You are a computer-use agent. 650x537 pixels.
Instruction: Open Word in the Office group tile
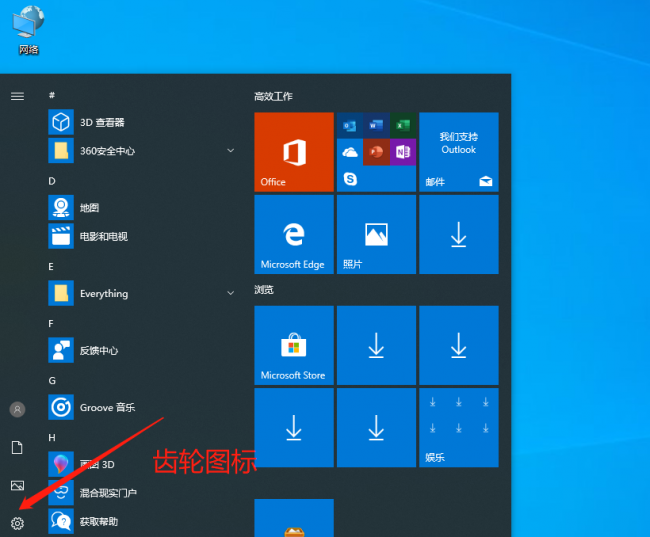376,125
